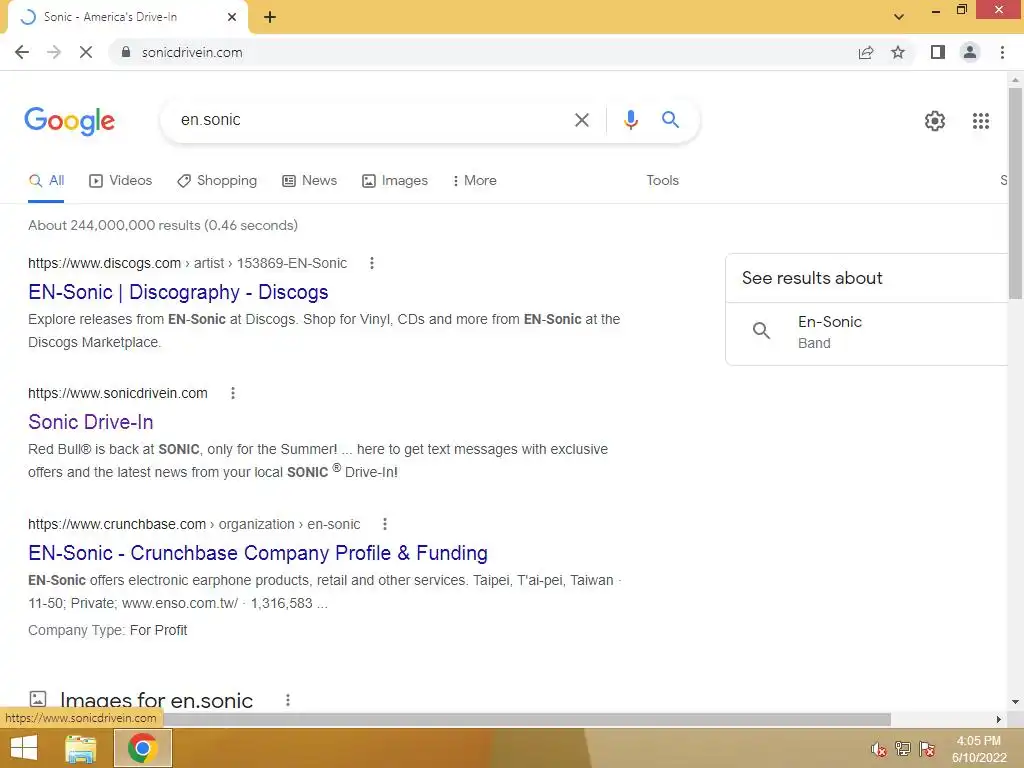Screen dimensions: 1024x768
Task: Clear the search box with the X
Action: click(x=581, y=120)
